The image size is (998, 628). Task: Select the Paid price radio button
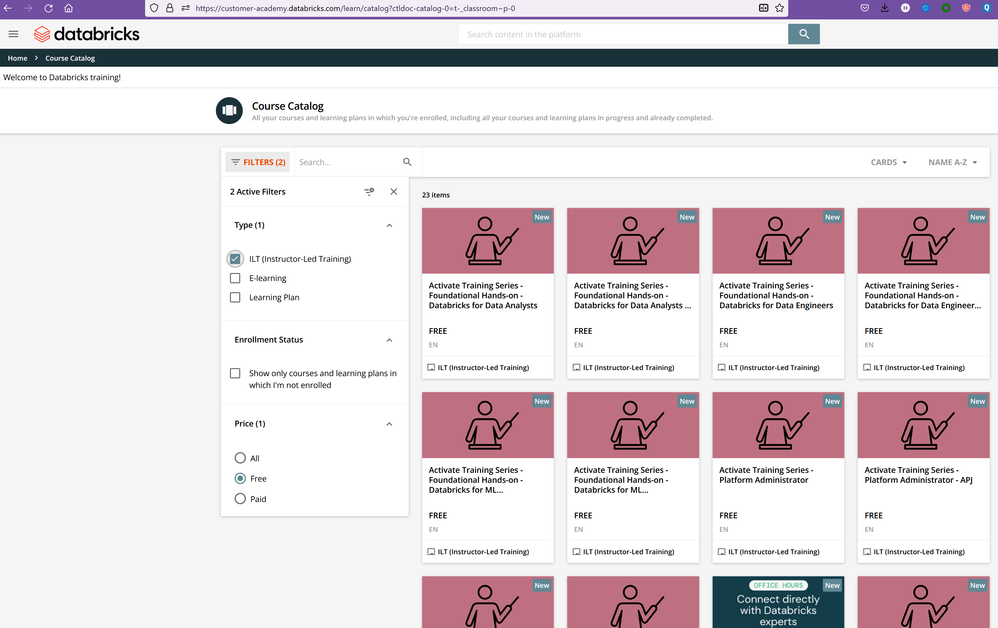[x=240, y=499]
